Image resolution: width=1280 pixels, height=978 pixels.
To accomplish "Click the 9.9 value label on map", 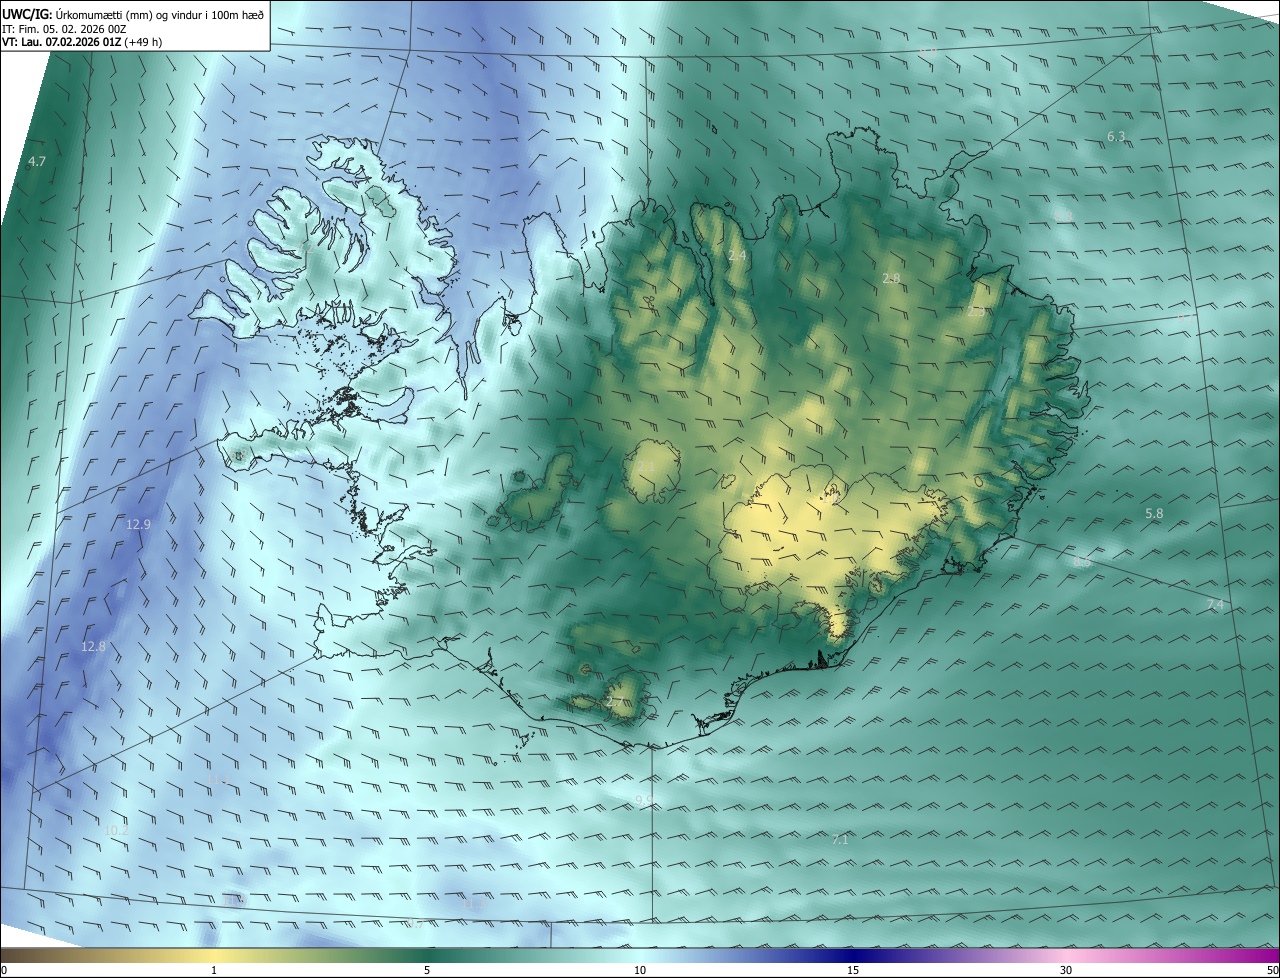I will (644, 800).
